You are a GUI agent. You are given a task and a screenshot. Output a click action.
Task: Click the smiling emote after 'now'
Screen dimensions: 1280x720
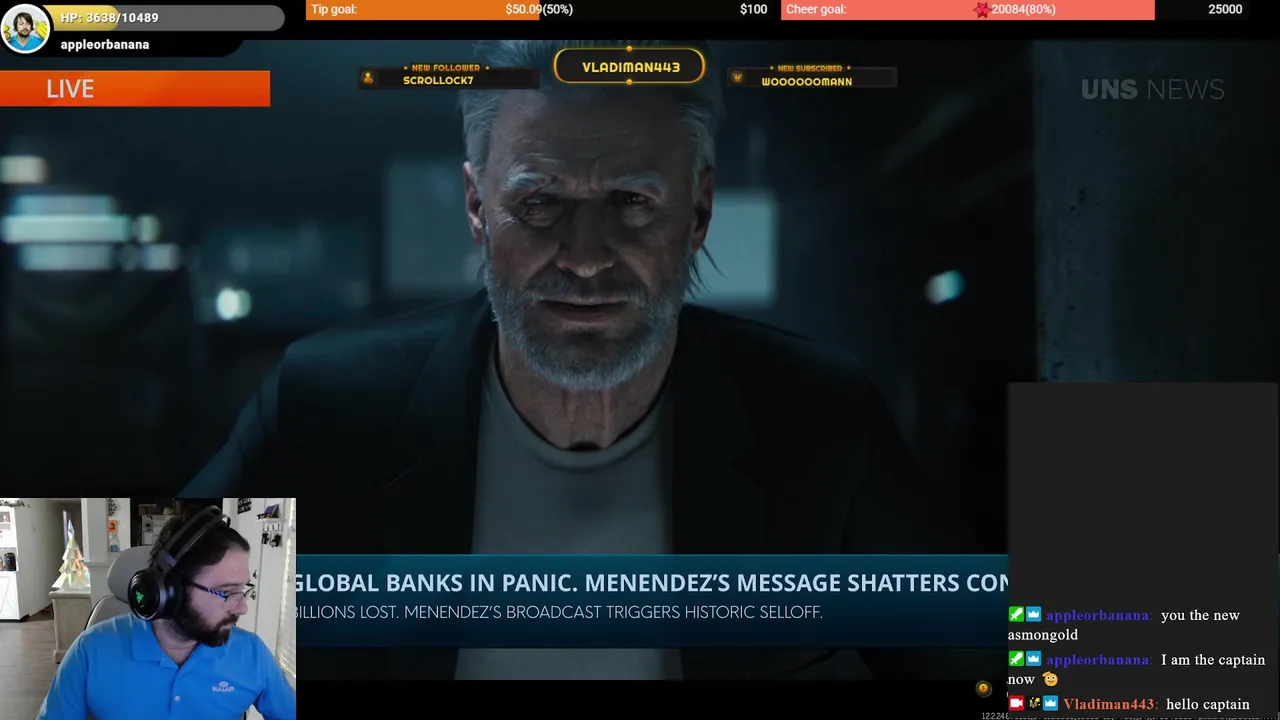1050,679
